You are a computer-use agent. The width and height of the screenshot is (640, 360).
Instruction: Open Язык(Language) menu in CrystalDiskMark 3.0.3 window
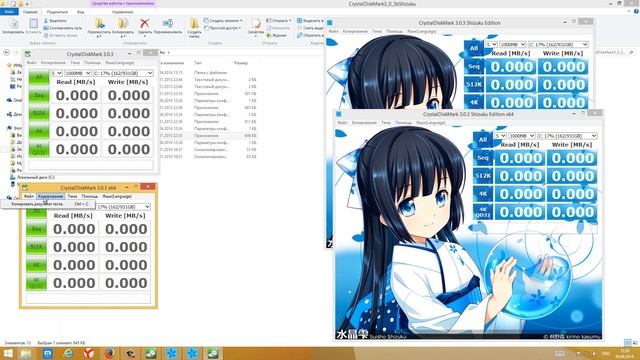pyautogui.click(x=120, y=63)
